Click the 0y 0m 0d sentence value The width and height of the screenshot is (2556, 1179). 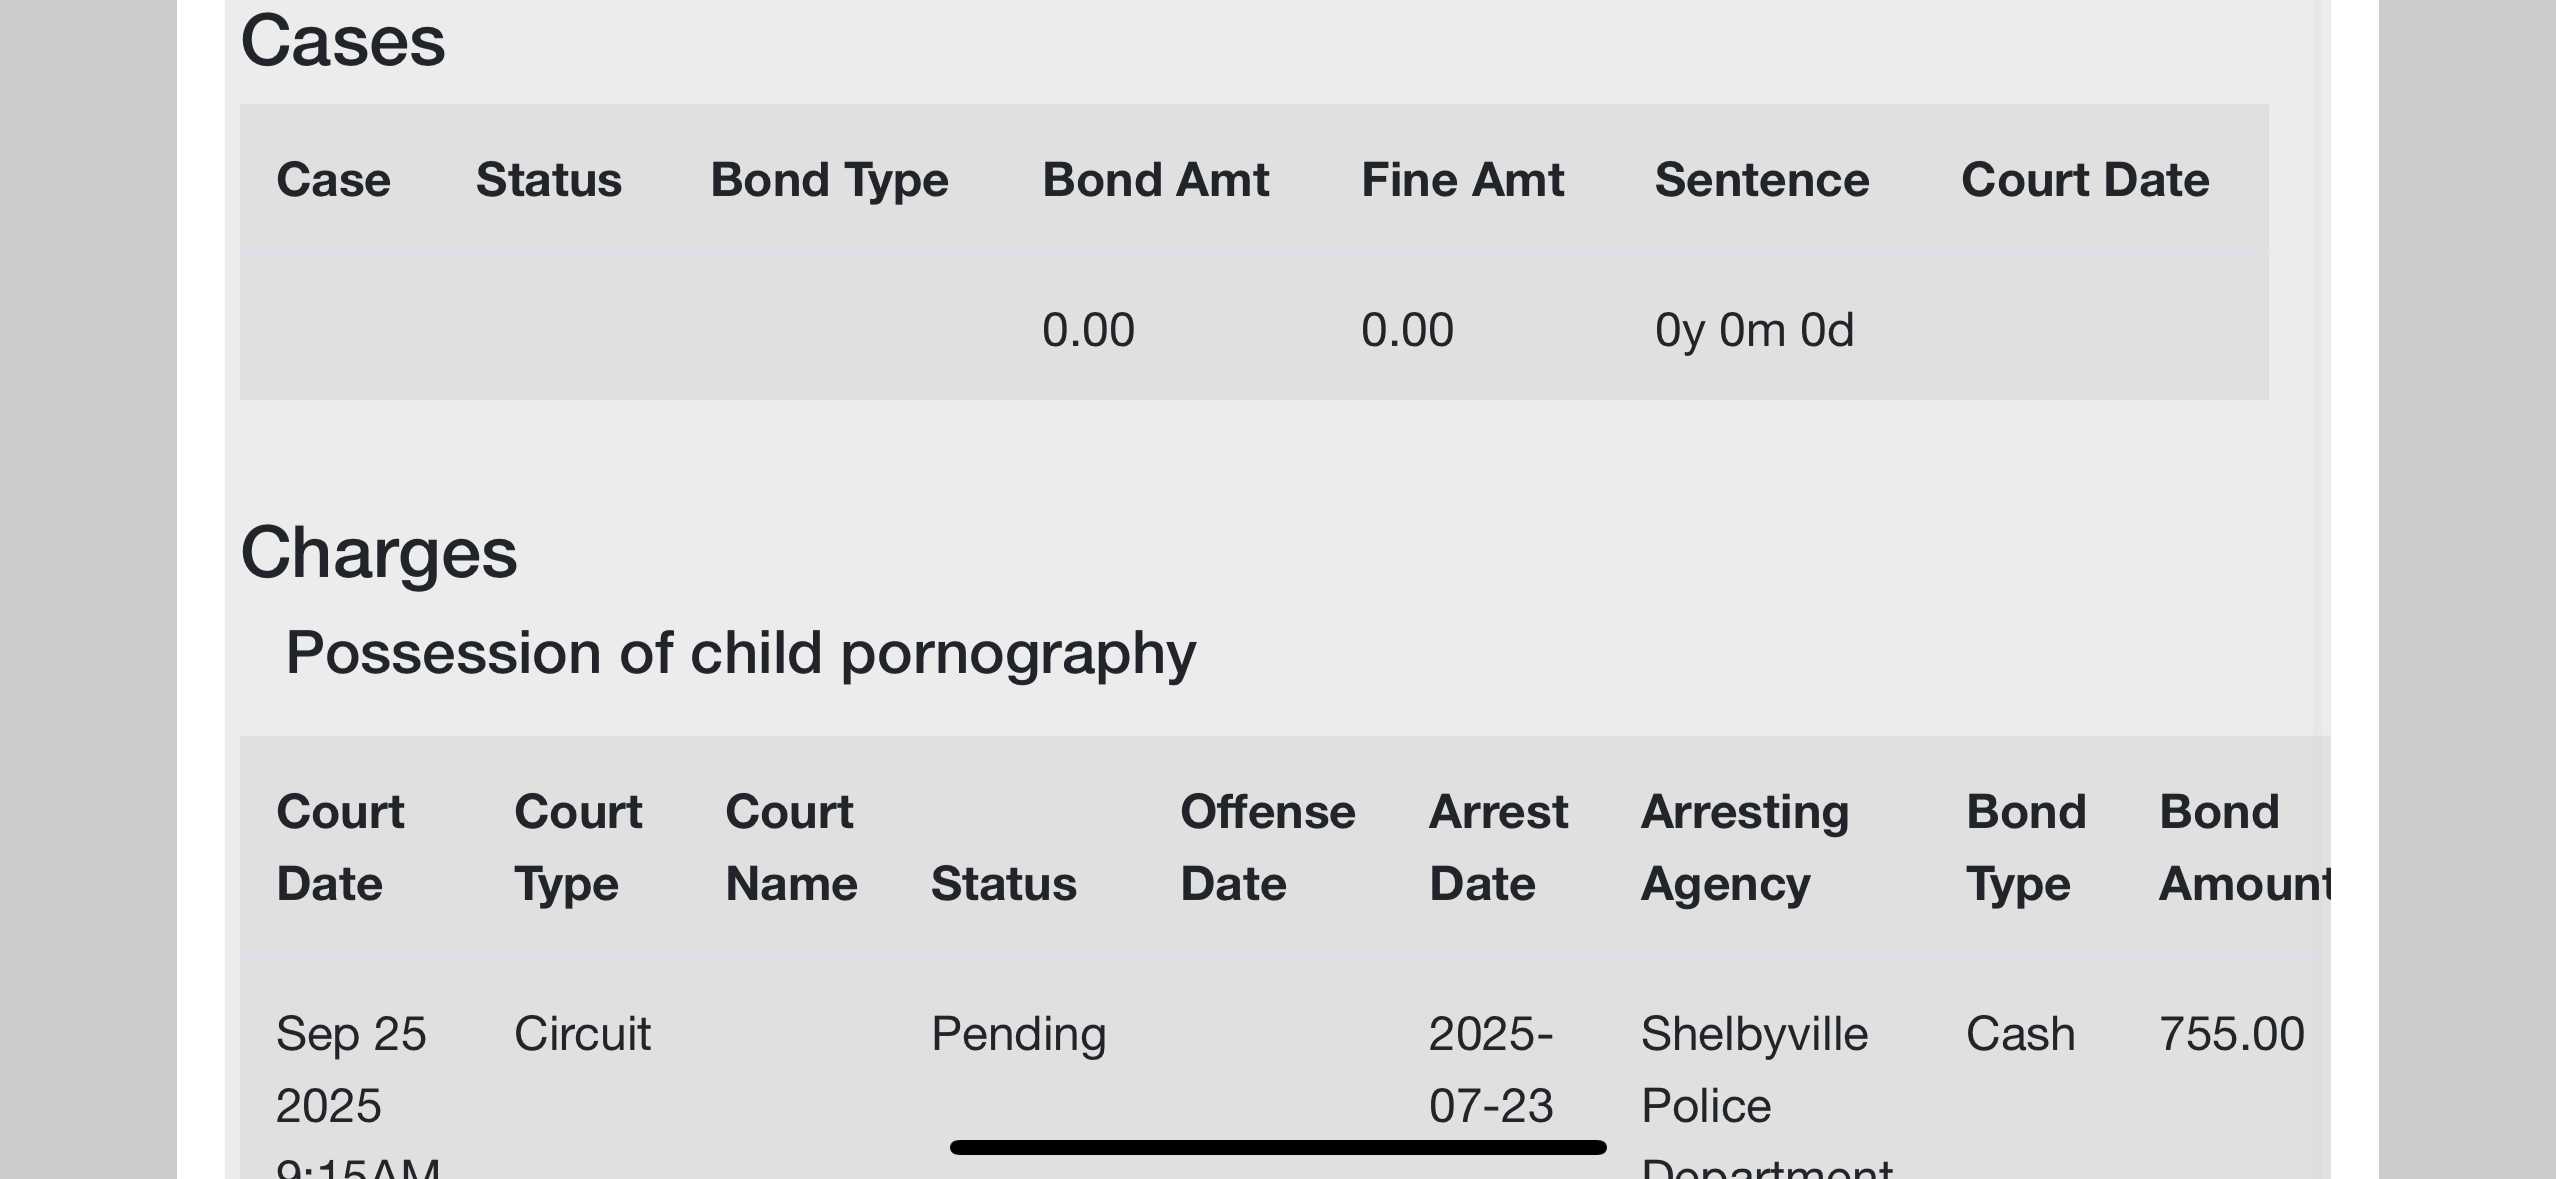point(1754,330)
